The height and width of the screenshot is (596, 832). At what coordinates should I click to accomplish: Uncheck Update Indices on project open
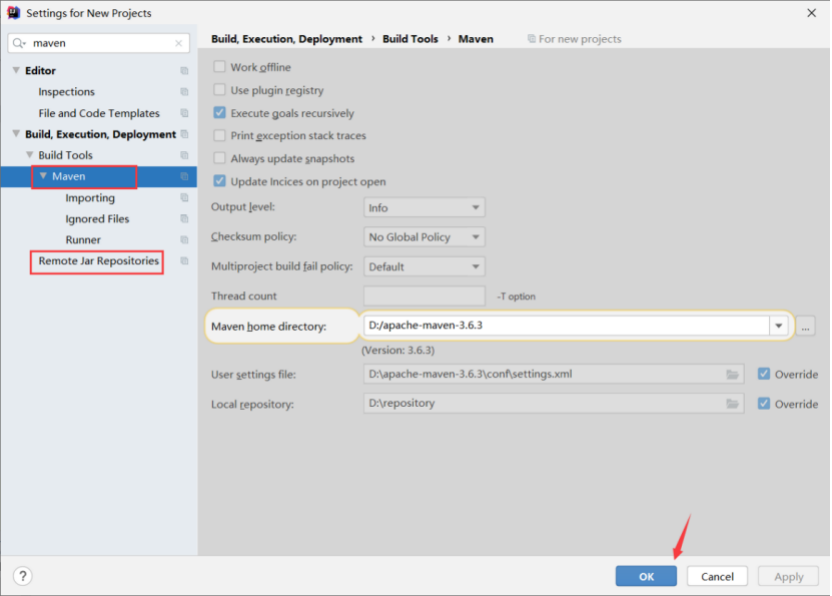point(219,181)
